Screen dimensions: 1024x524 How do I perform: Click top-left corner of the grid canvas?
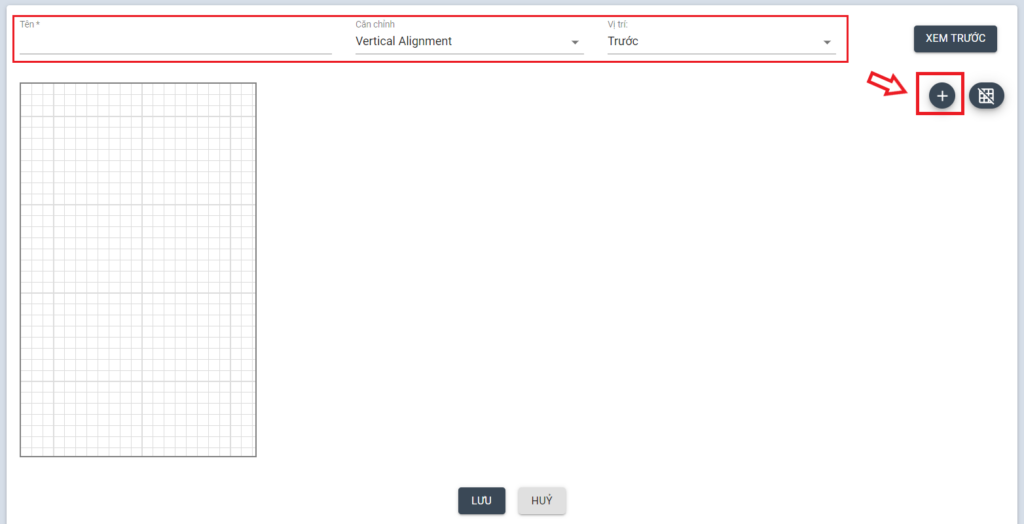22,85
